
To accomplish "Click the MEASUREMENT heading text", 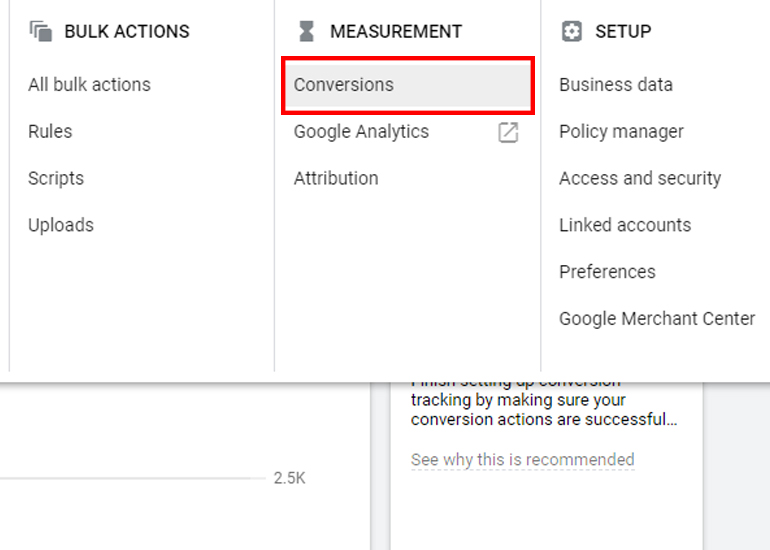I will (x=396, y=31).
